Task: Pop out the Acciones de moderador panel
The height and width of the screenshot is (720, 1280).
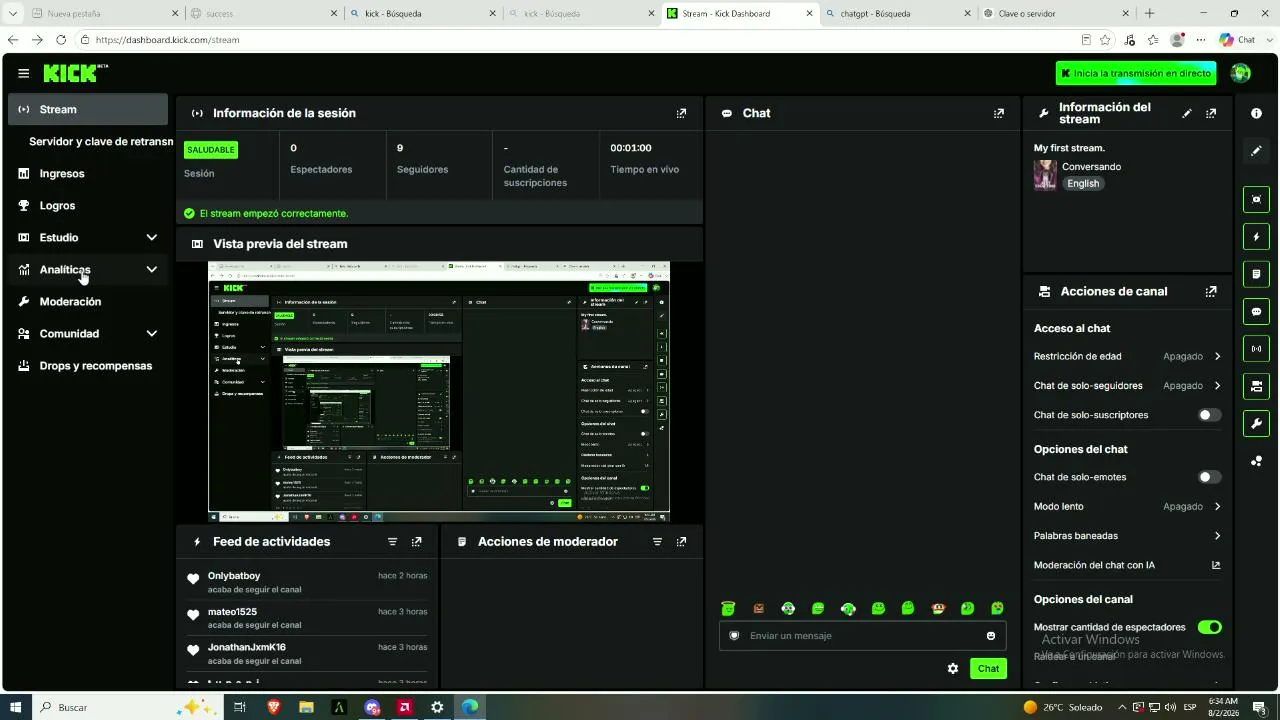Action: click(x=681, y=541)
